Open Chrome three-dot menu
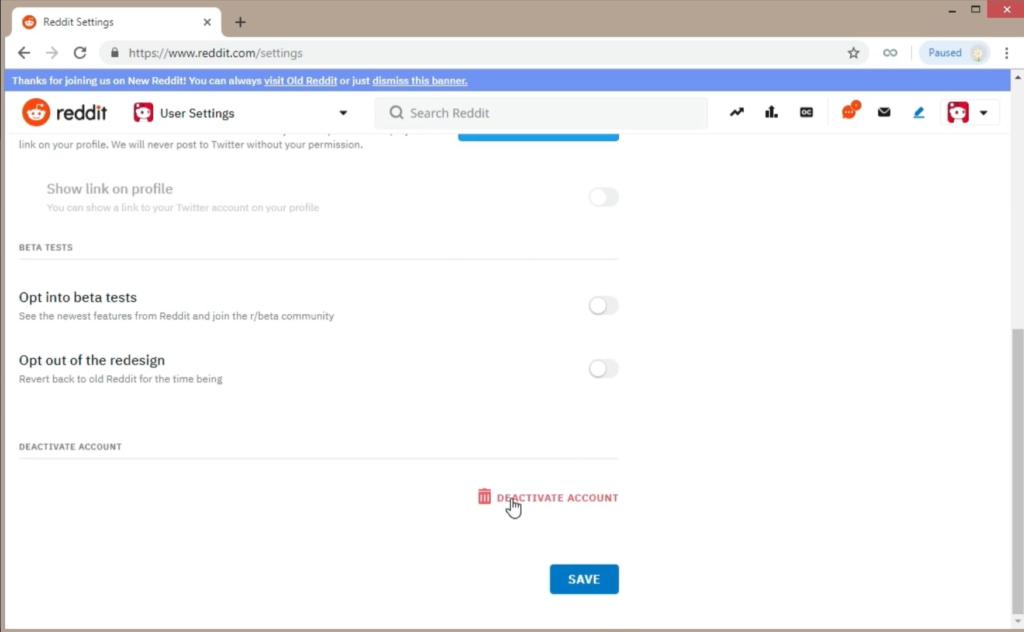Screen dimensions: 1024x632 1006,53
